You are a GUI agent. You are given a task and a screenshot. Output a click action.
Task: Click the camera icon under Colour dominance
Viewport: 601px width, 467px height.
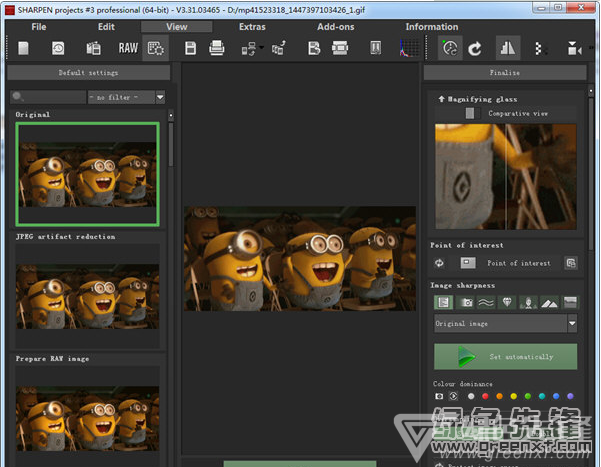pyautogui.click(x=439, y=396)
